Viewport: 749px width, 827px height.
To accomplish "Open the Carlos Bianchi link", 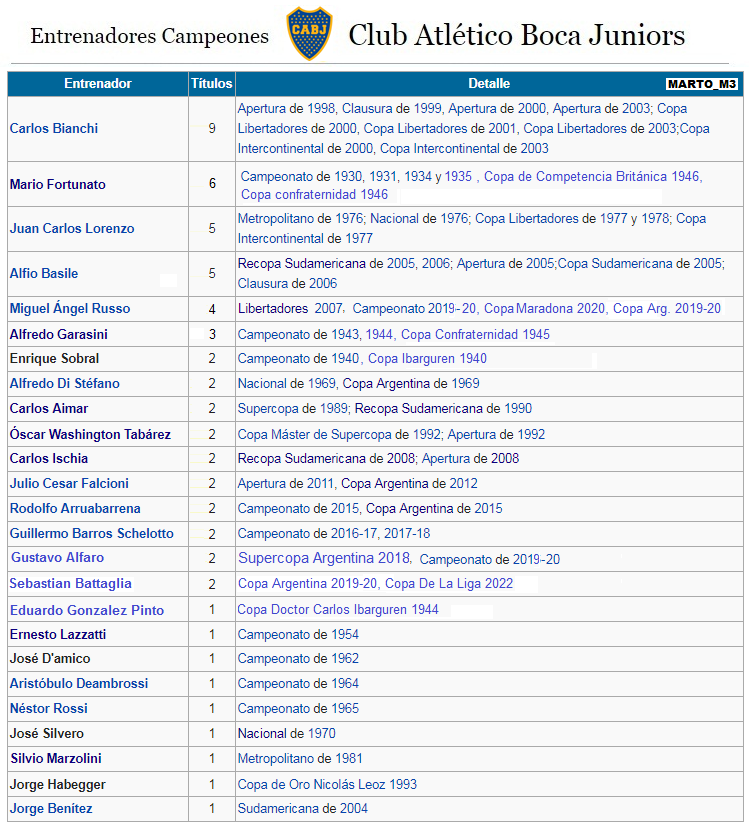I will (54, 128).
